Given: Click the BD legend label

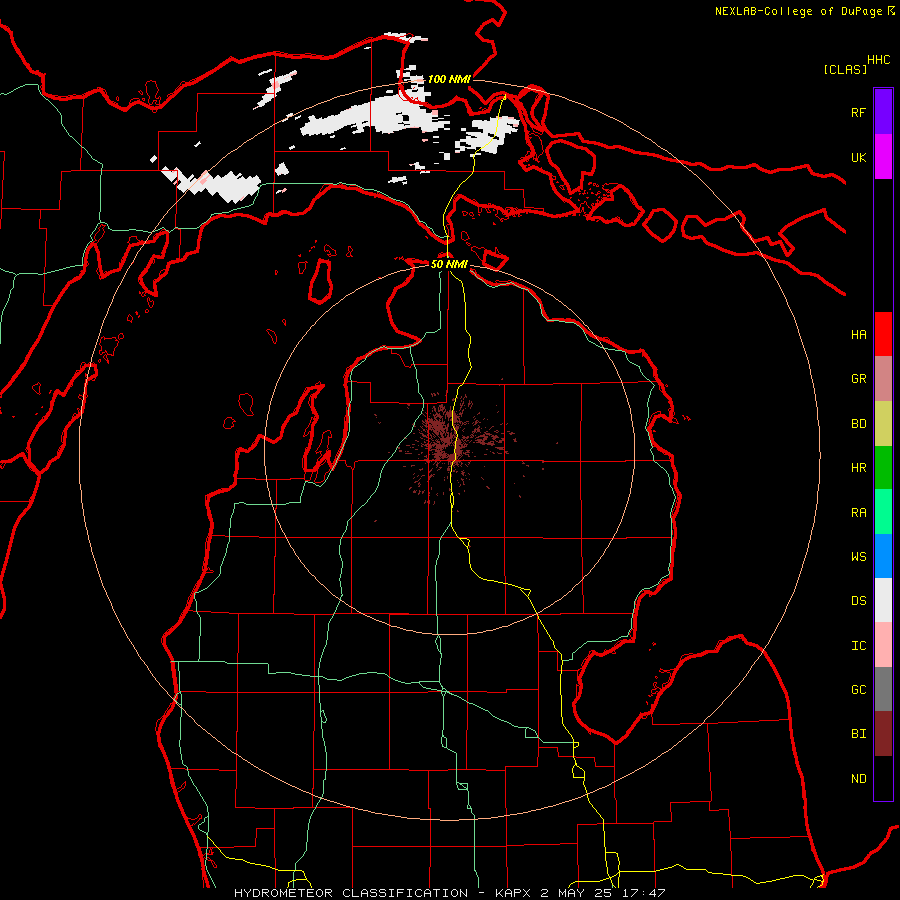Looking at the screenshot, I should pos(858,423).
